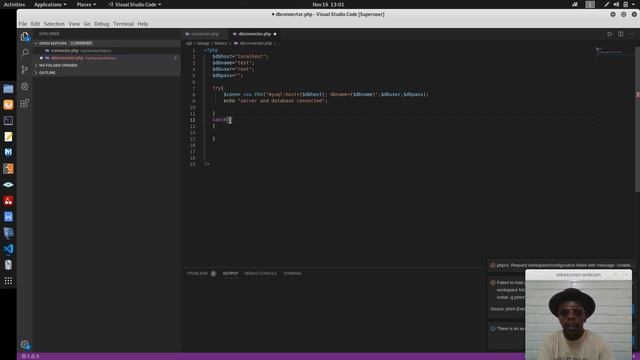Screen dimensions: 640x360
Task: Open the Go menu
Action: click(87, 24)
